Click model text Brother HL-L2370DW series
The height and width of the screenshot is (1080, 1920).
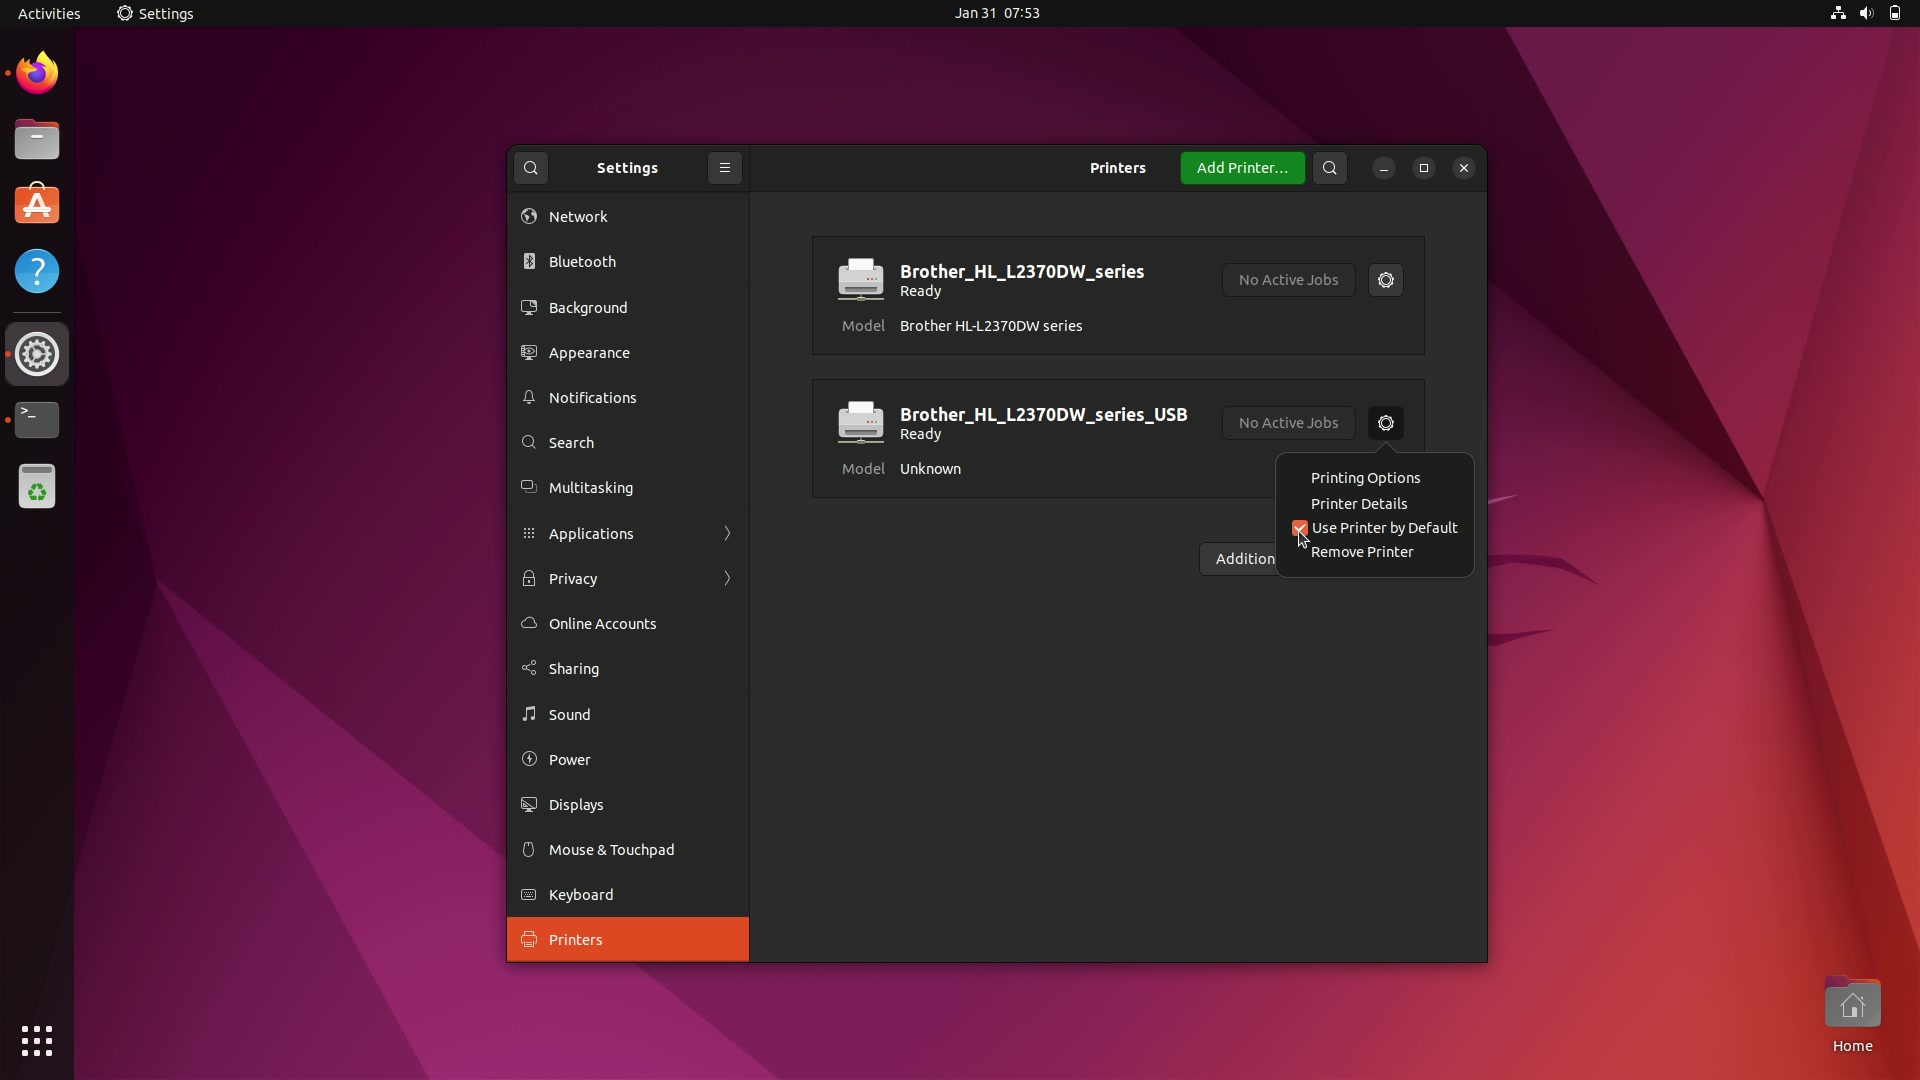[x=991, y=326]
